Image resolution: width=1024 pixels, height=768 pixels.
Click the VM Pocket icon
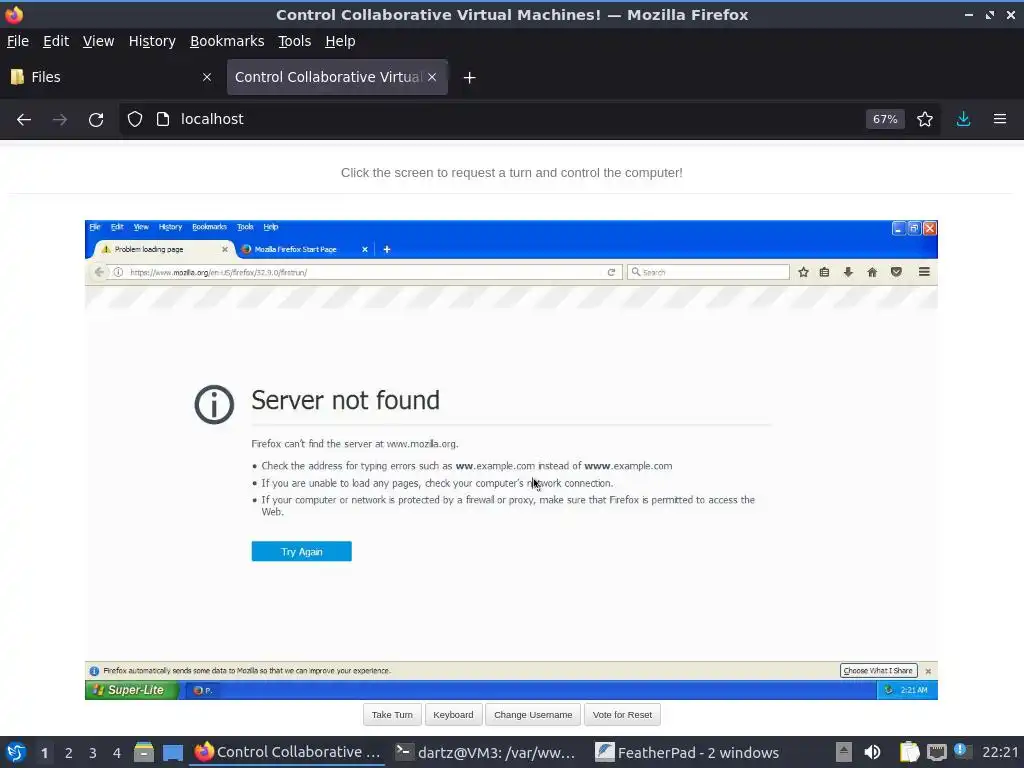click(x=896, y=272)
